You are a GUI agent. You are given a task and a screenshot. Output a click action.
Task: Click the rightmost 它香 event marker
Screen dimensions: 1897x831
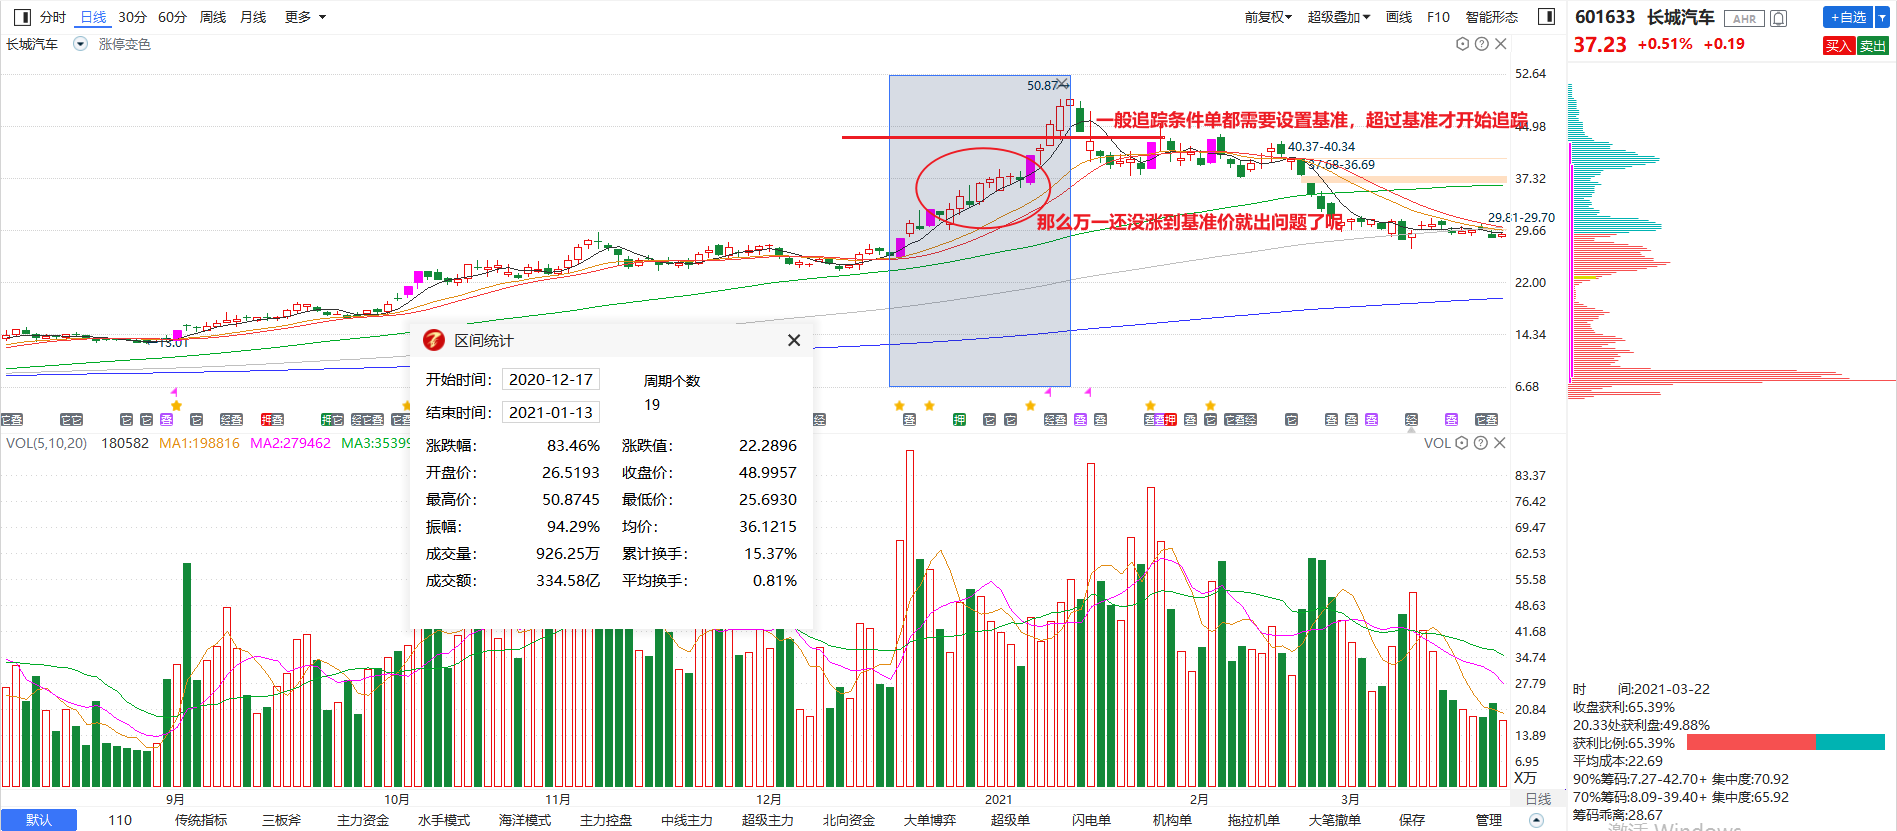[1487, 420]
